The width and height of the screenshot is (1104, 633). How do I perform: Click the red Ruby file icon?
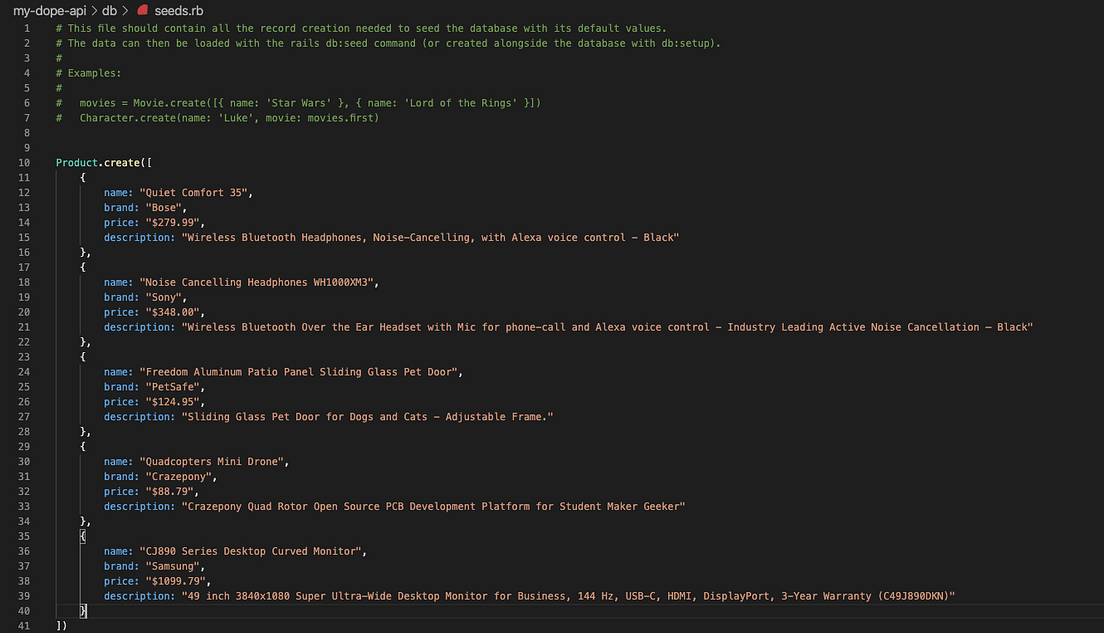pyautogui.click(x=142, y=10)
